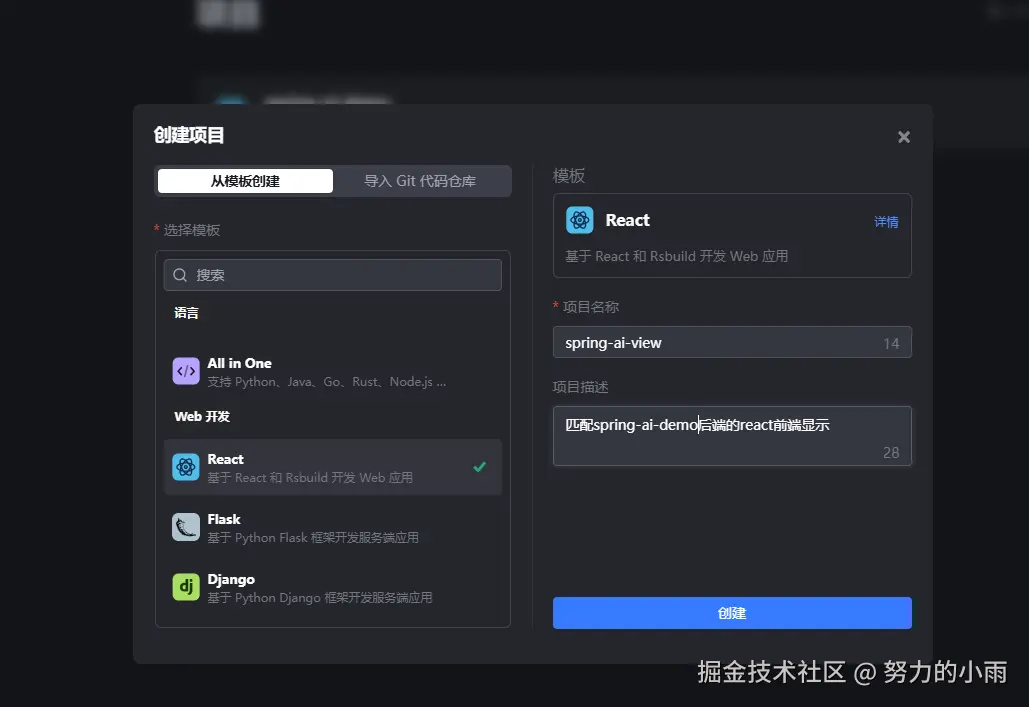Click the 搜索 template search field

coord(333,275)
